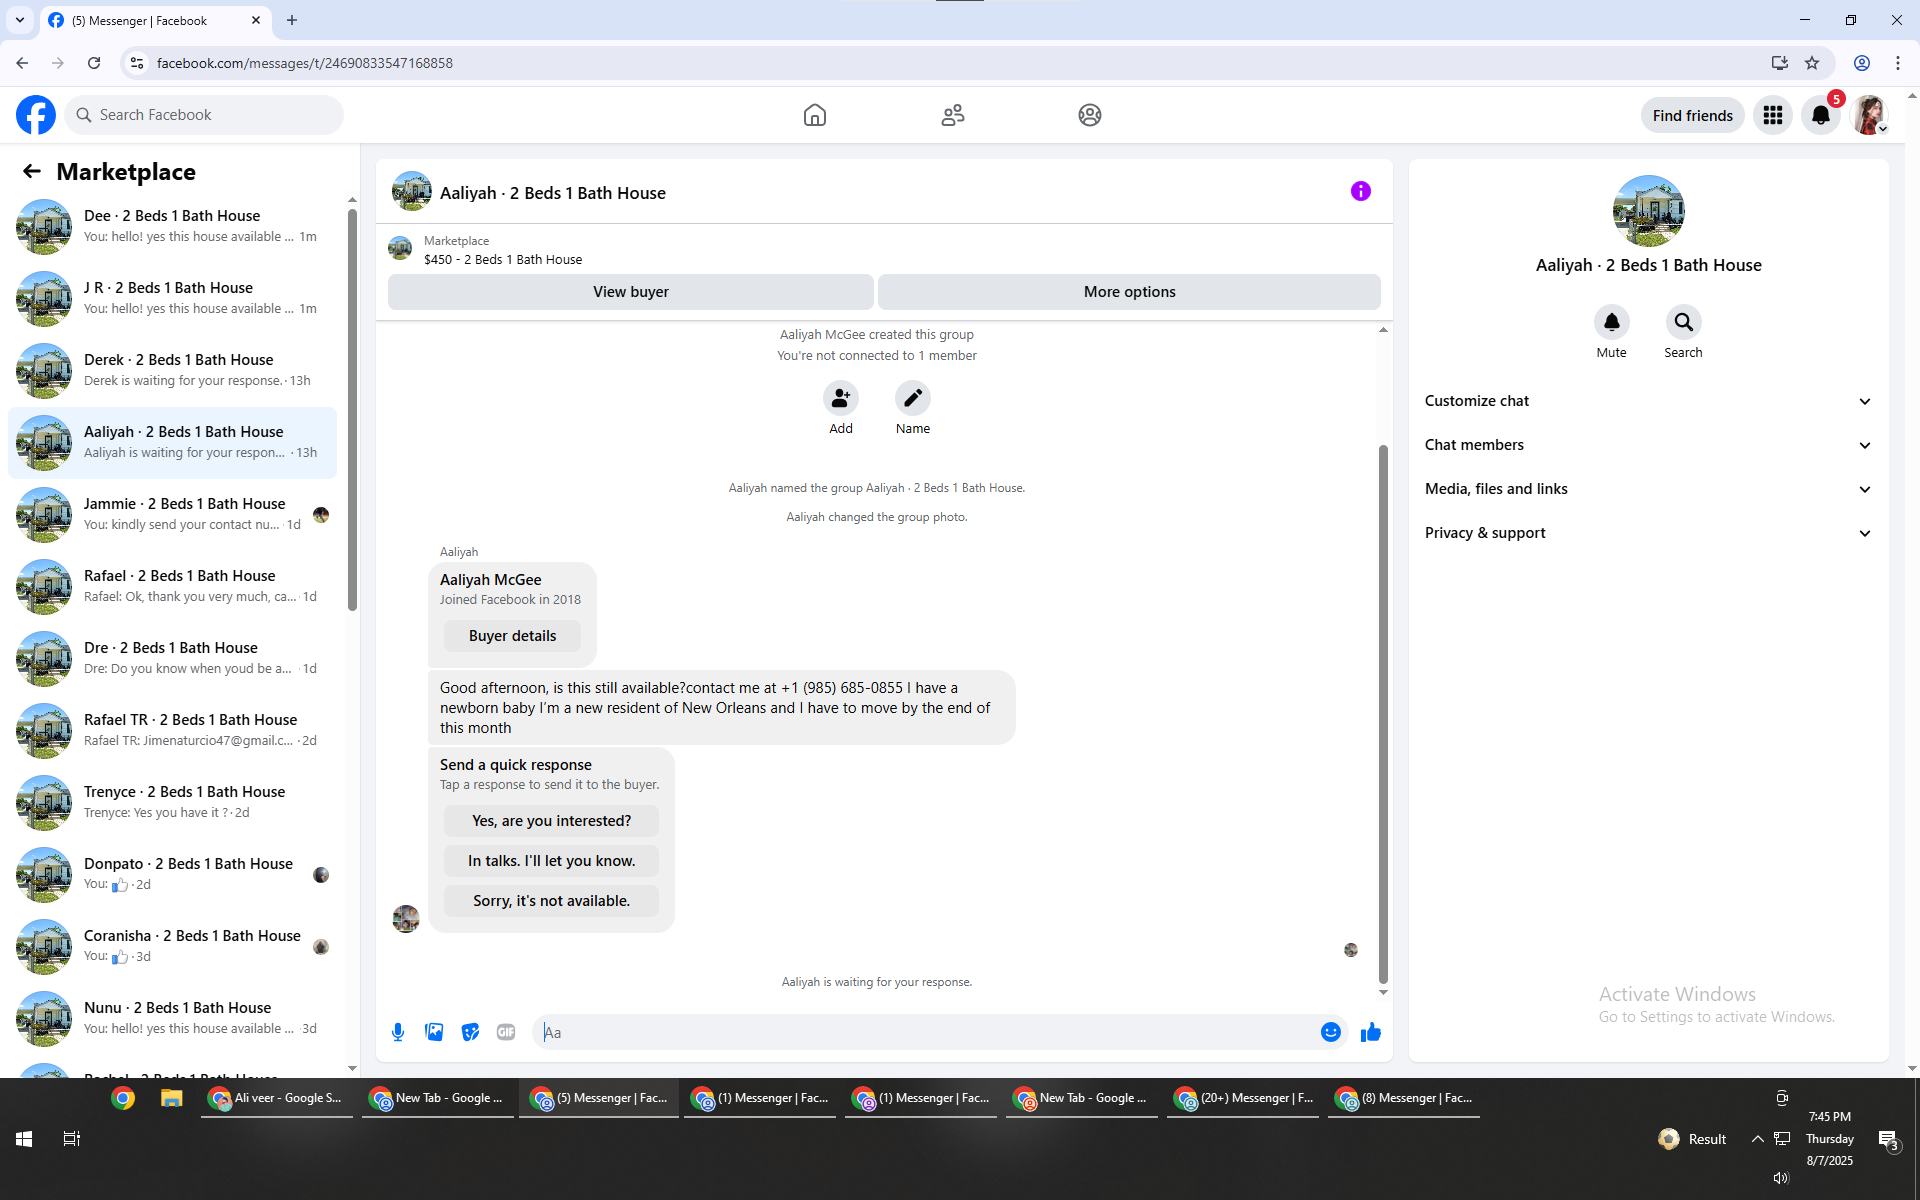This screenshot has height=1200, width=1920.
Task: Open the Windows Start menu
Action: pyautogui.click(x=24, y=1139)
